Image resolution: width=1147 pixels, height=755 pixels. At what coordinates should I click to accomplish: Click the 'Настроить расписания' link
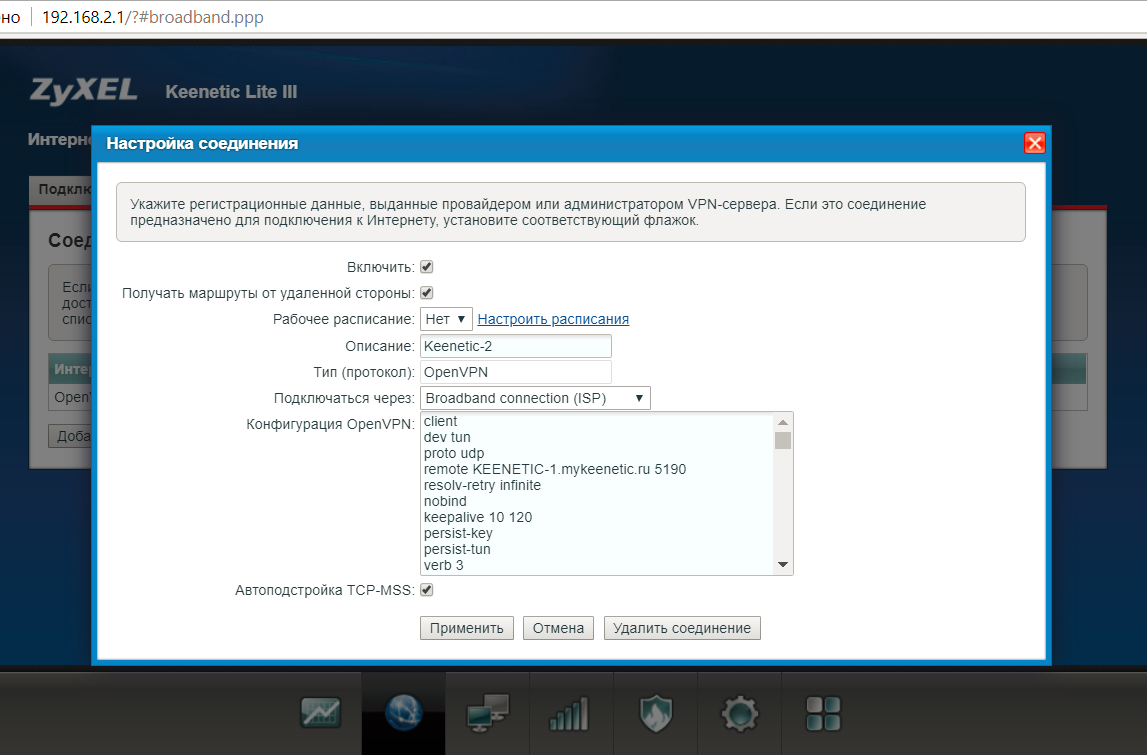point(553,319)
